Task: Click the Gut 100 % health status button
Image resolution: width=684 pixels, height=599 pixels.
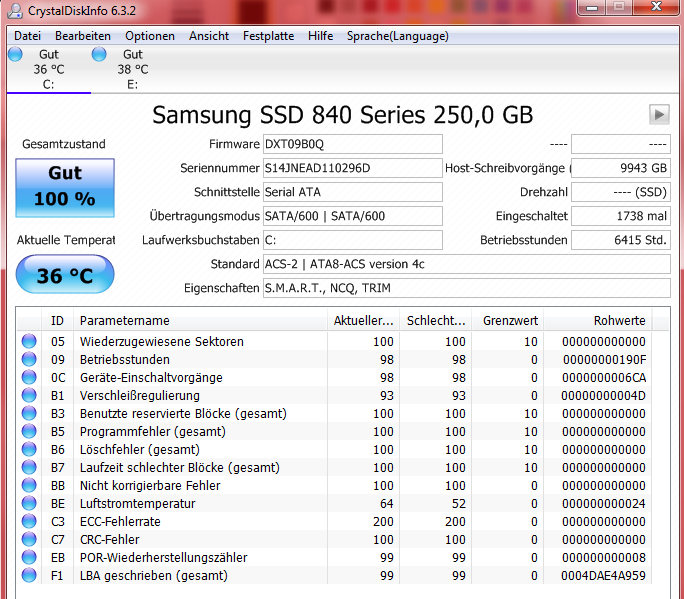Action: [65, 188]
